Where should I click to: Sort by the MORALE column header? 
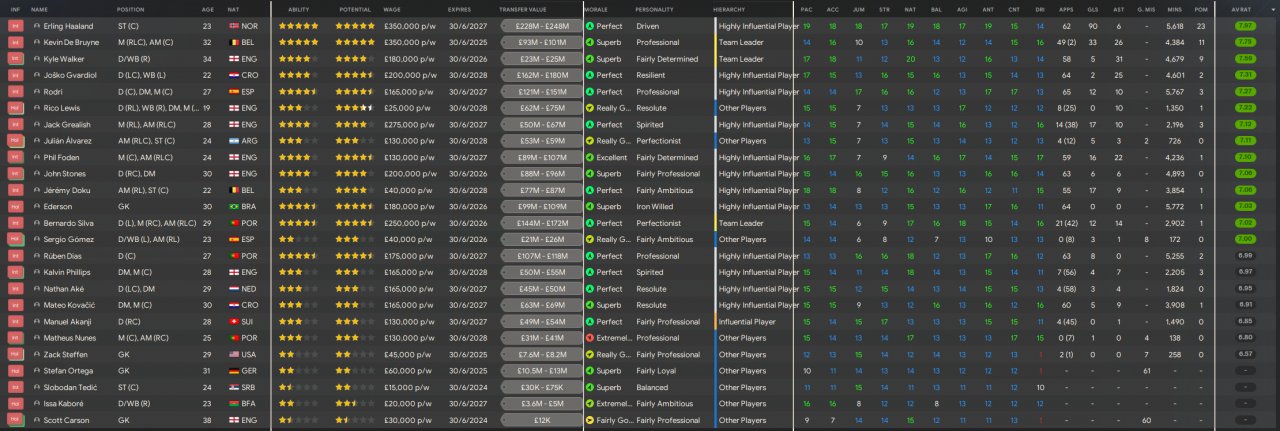(x=595, y=8)
